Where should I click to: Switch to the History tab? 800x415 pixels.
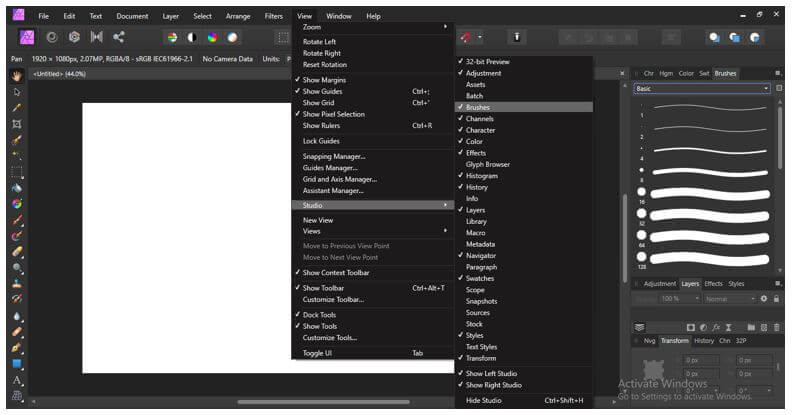pyautogui.click(x=704, y=341)
